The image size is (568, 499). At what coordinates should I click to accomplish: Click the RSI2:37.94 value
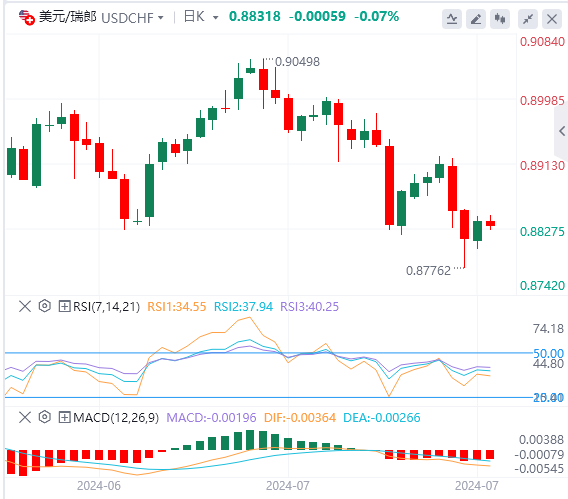click(243, 307)
